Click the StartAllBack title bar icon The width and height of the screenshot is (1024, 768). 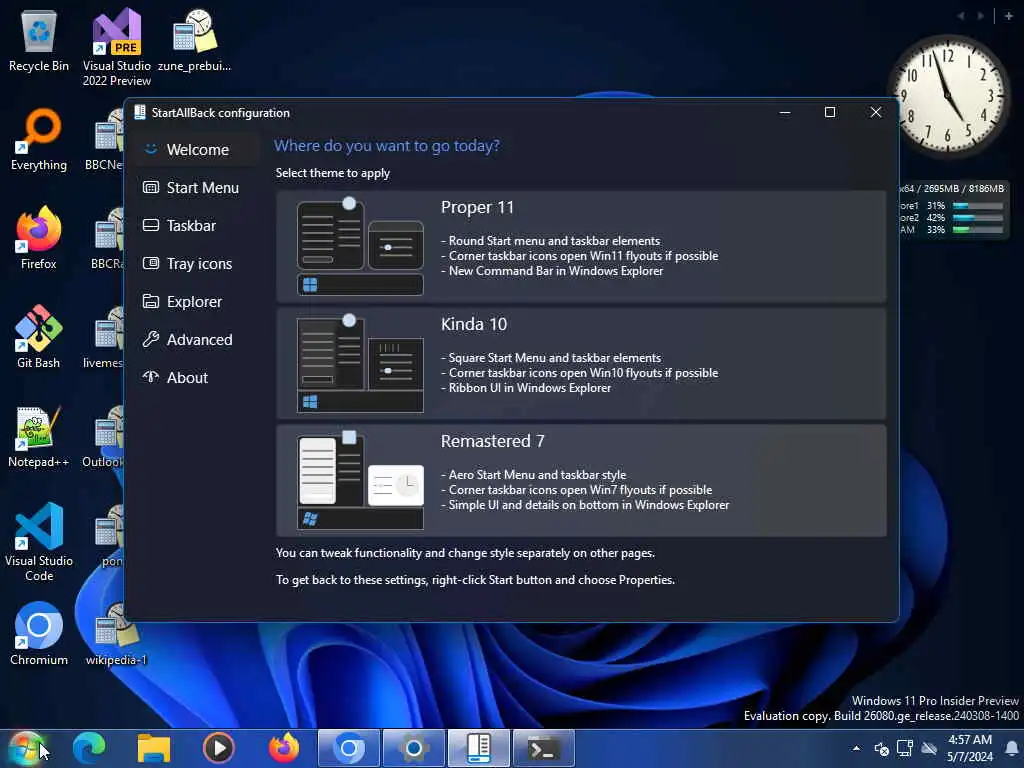(x=140, y=112)
